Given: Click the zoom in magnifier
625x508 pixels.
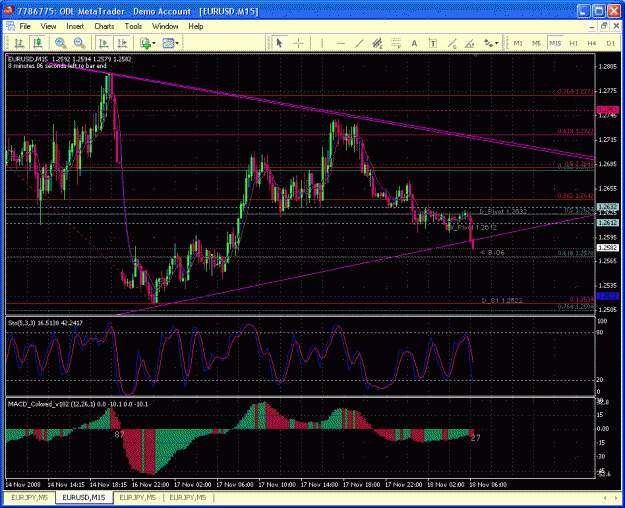Looking at the screenshot, I should click(x=61, y=43).
